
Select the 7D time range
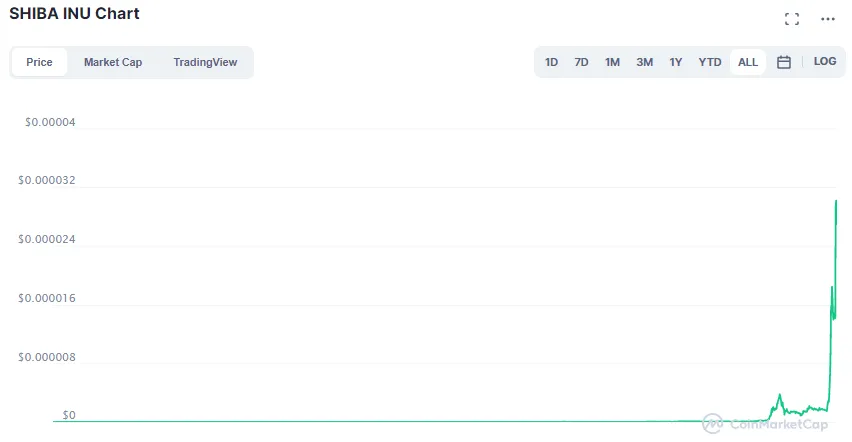pos(581,62)
